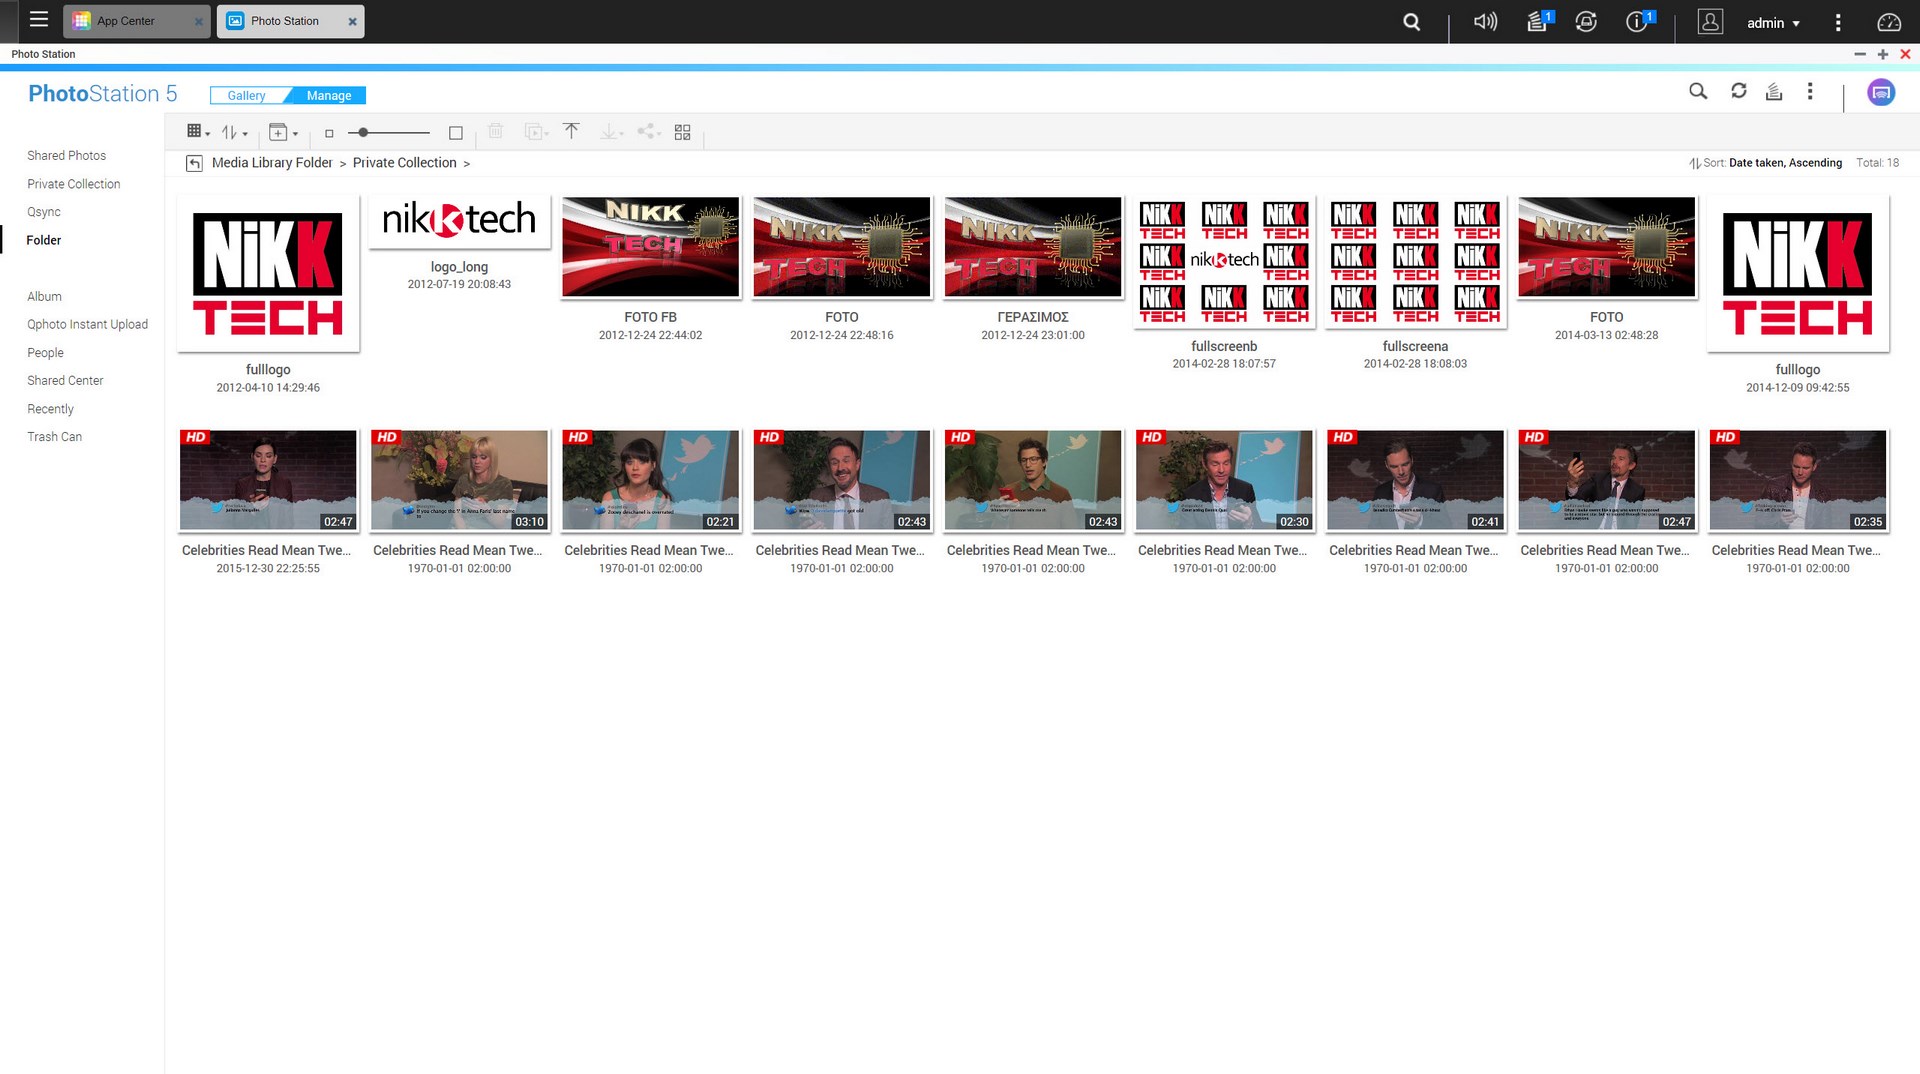Search photos in Photo Station
Image resolution: width=1920 pixels, height=1074 pixels.
click(1698, 91)
